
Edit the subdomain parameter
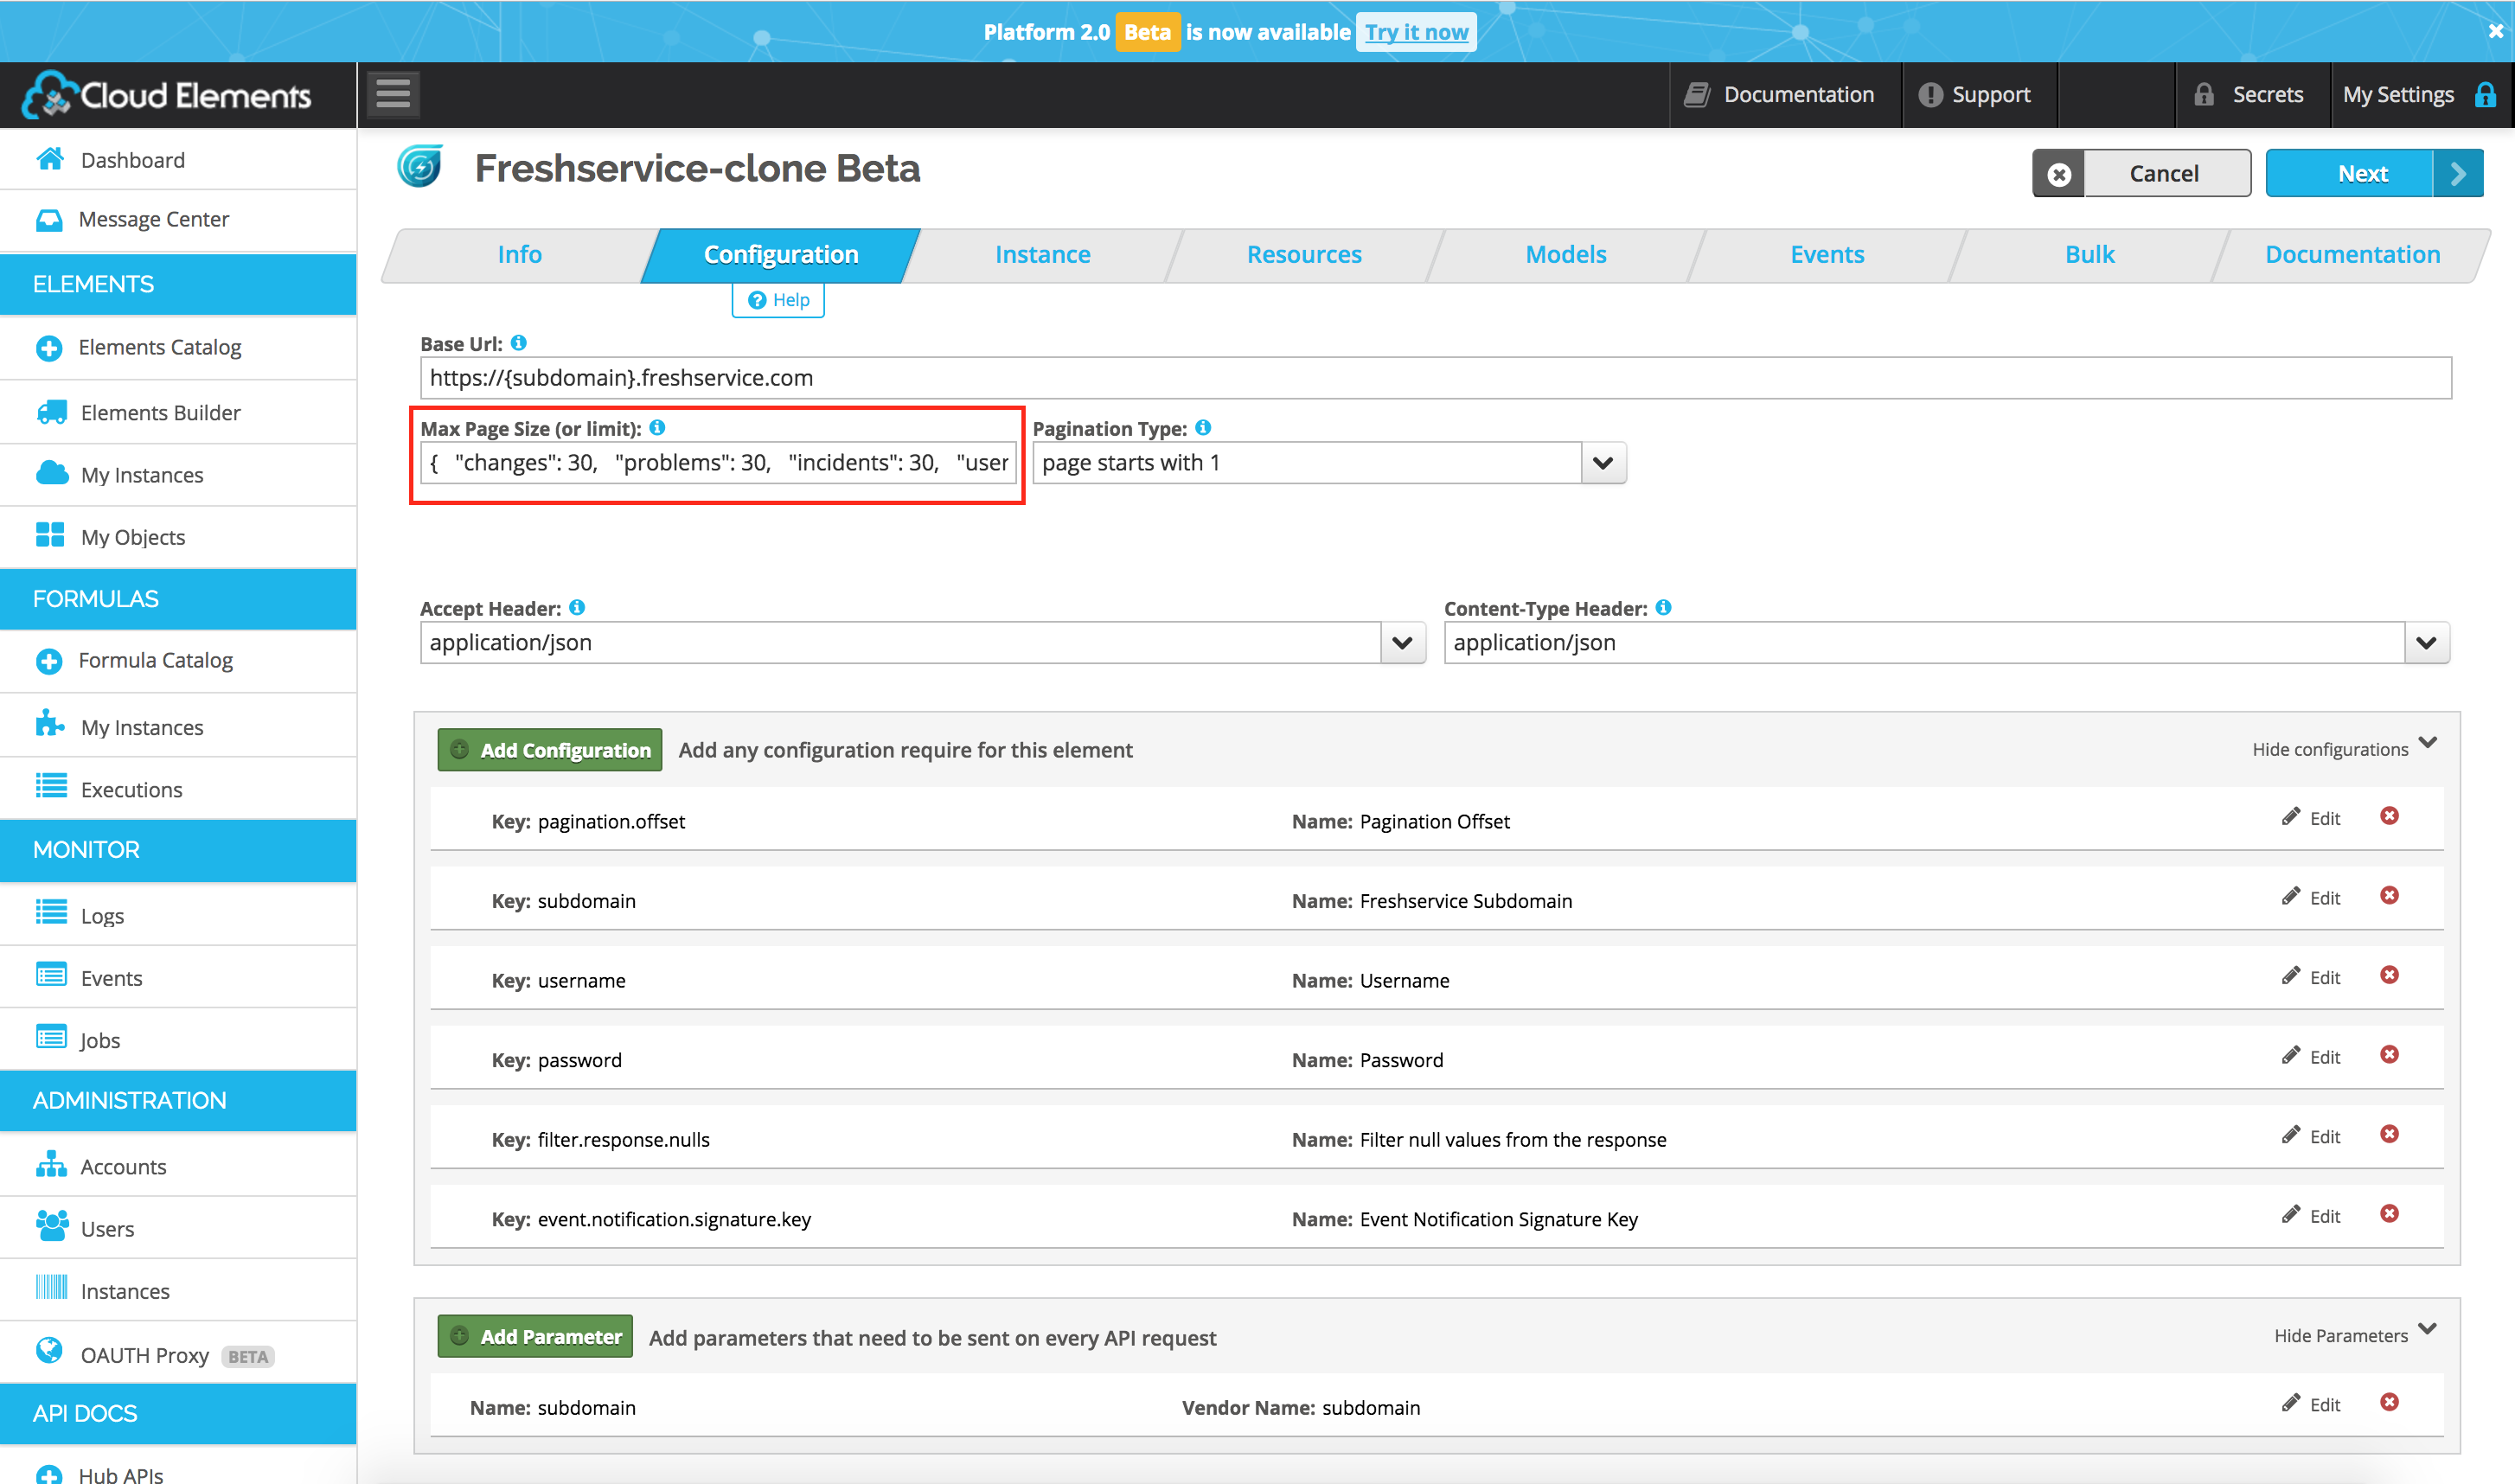coord(2311,1404)
